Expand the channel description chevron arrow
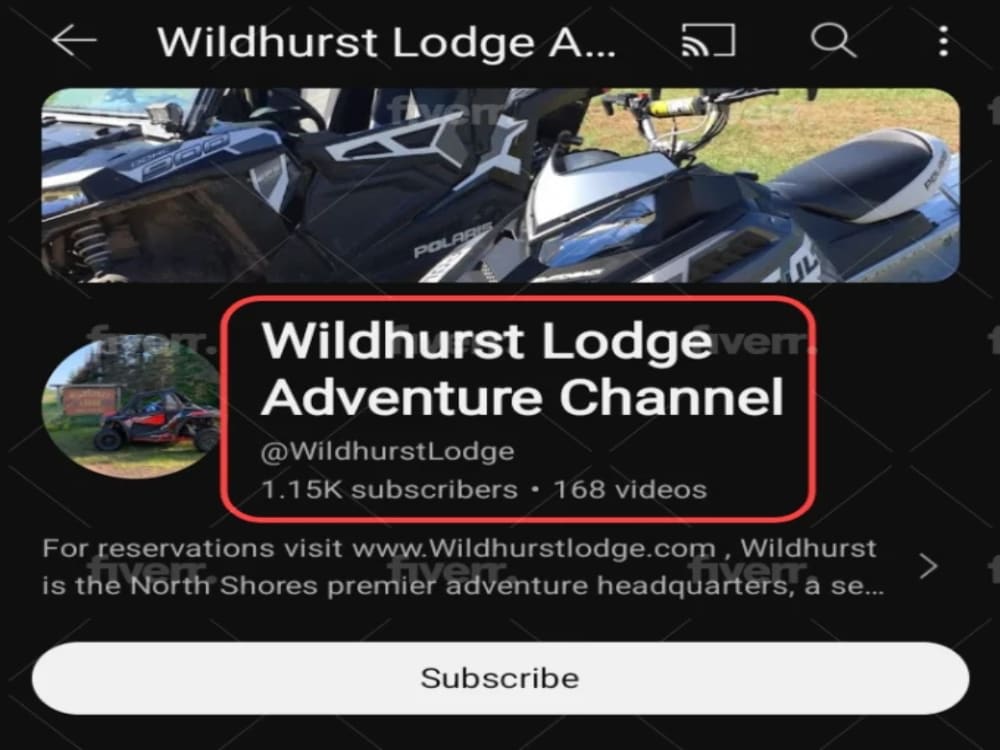This screenshot has height=750, width=1000. (929, 566)
